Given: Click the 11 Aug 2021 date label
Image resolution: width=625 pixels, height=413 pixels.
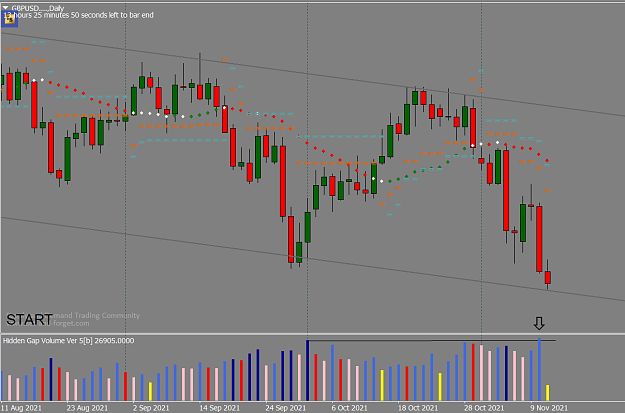Looking at the screenshot, I should coord(21,408).
